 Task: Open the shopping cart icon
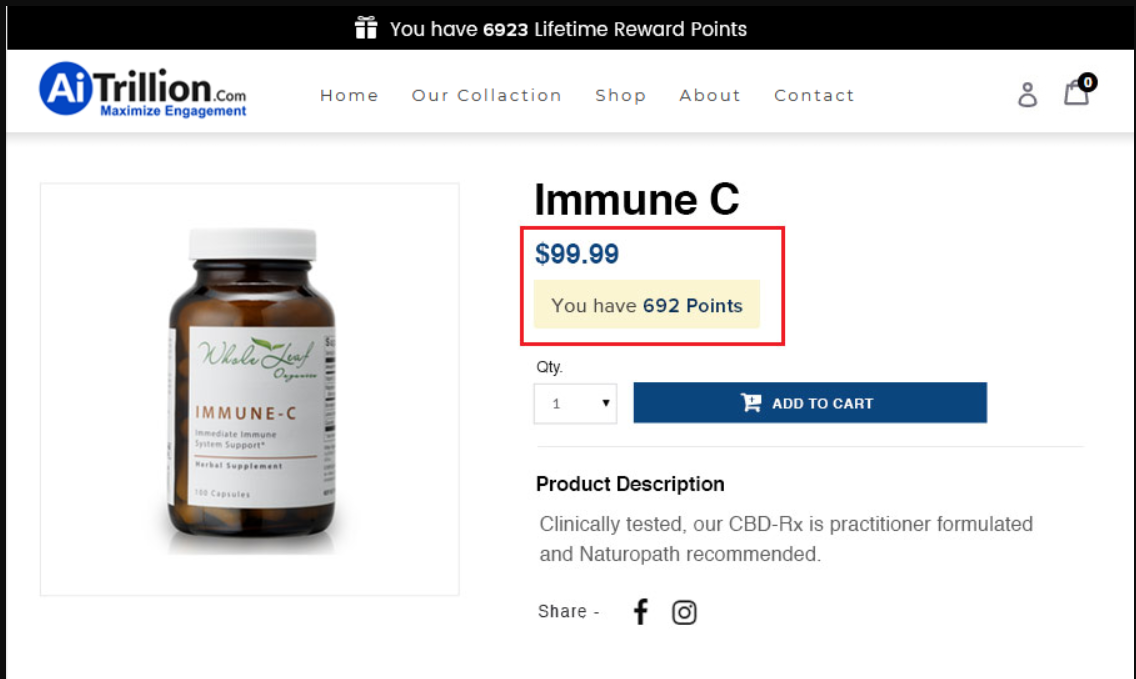[1075, 94]
